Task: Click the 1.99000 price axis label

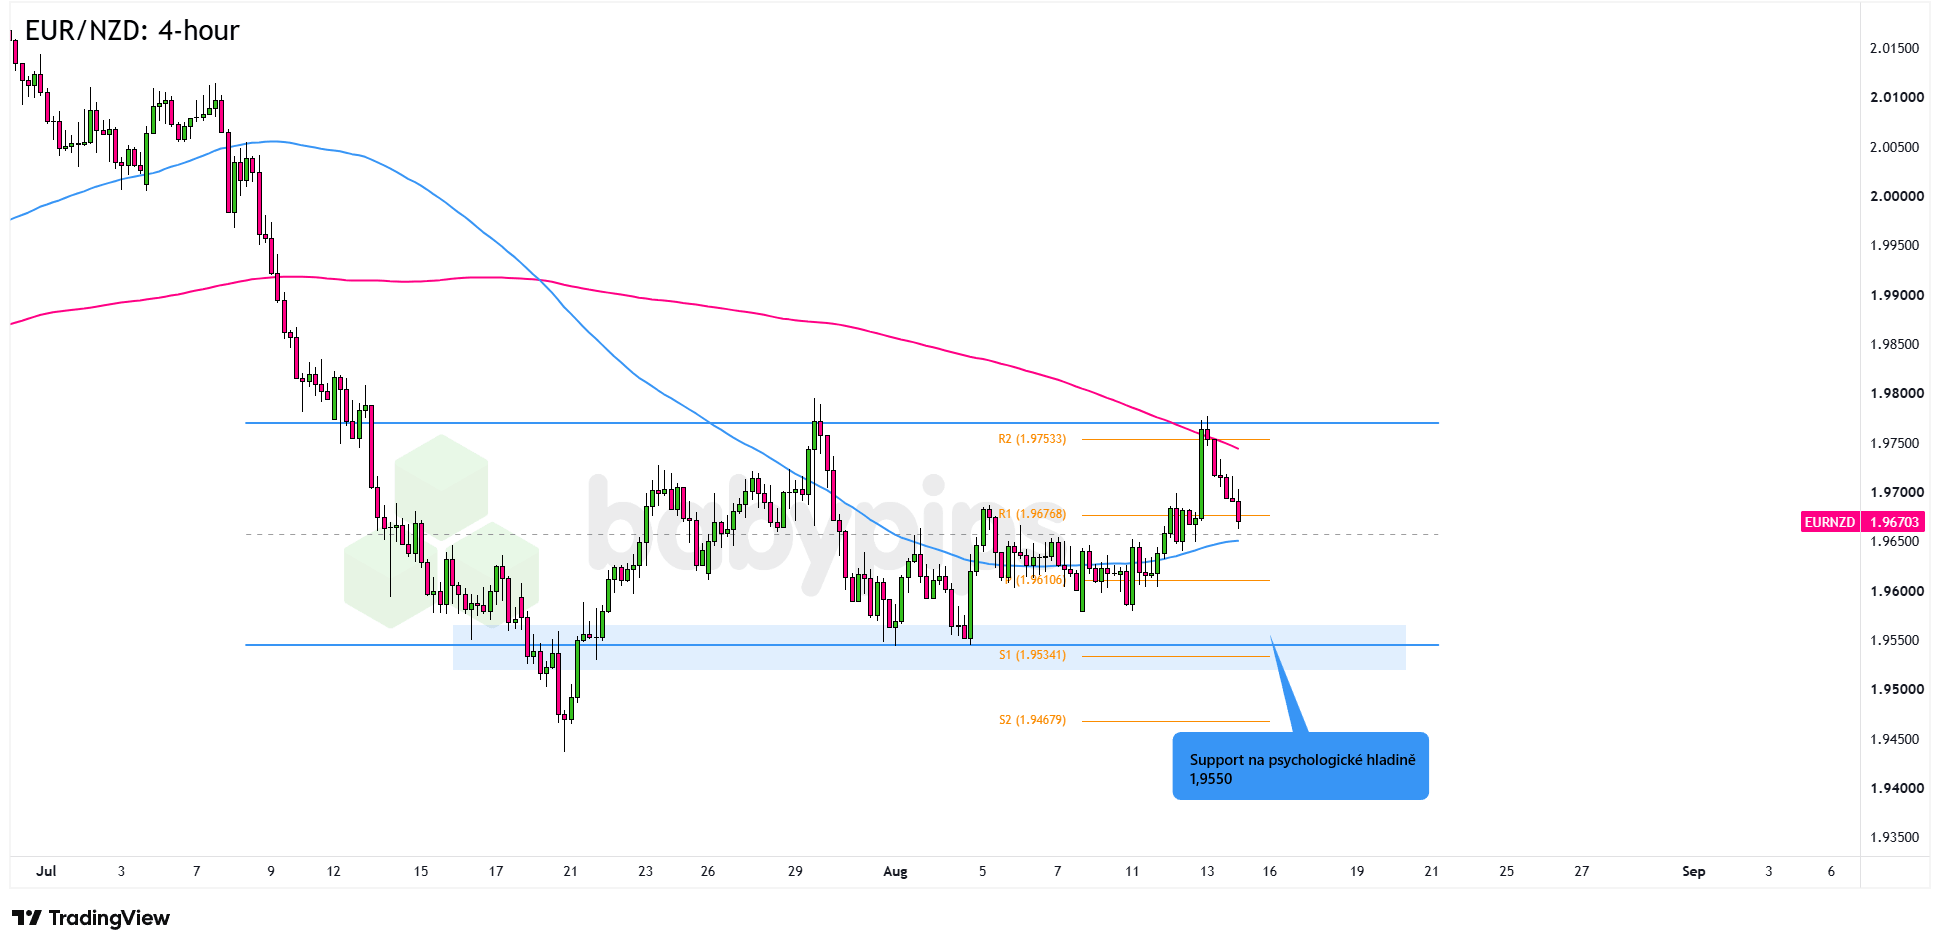Action: click(x=1897, y=295)
